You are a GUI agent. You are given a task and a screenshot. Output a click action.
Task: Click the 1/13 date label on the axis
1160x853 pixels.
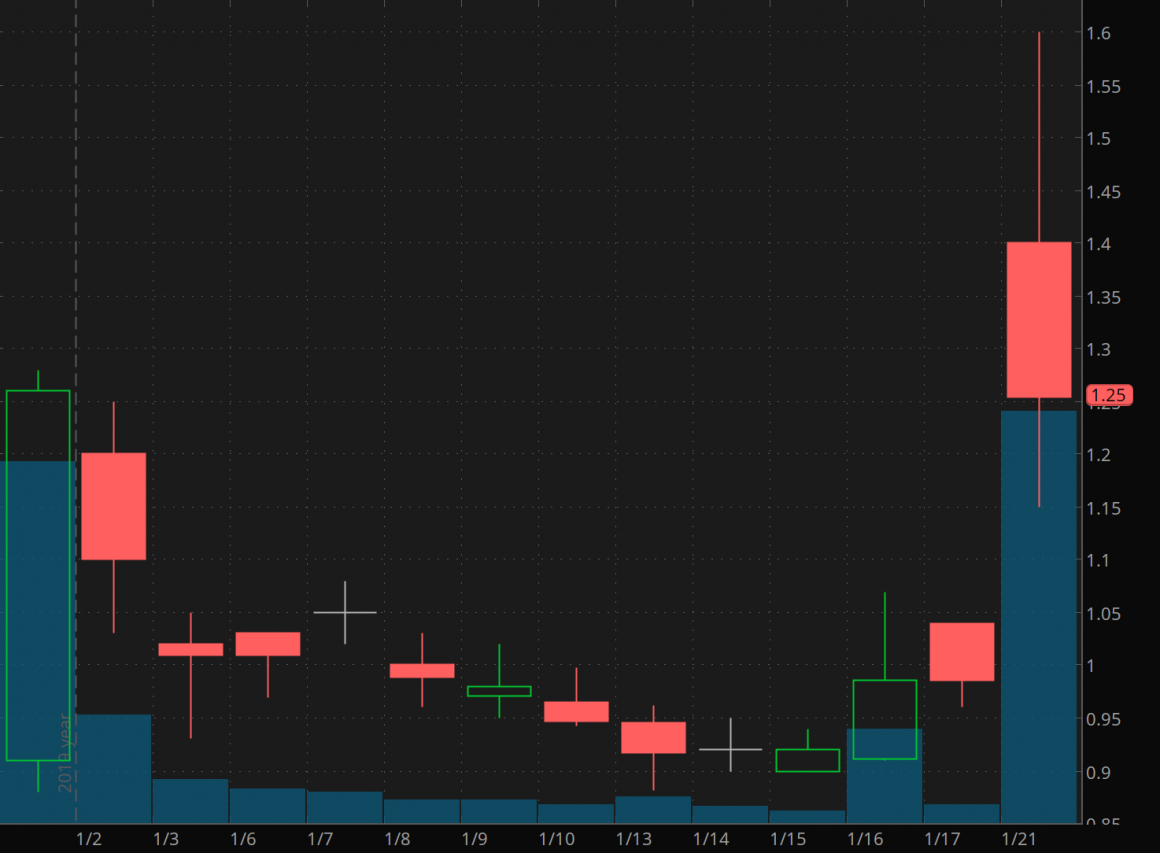click(x=634, y=841)
